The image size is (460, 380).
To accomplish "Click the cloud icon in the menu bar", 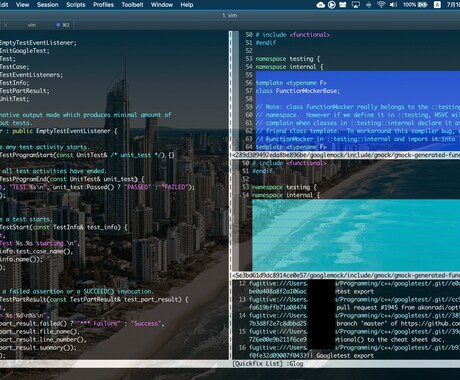I will coord(320,5).
